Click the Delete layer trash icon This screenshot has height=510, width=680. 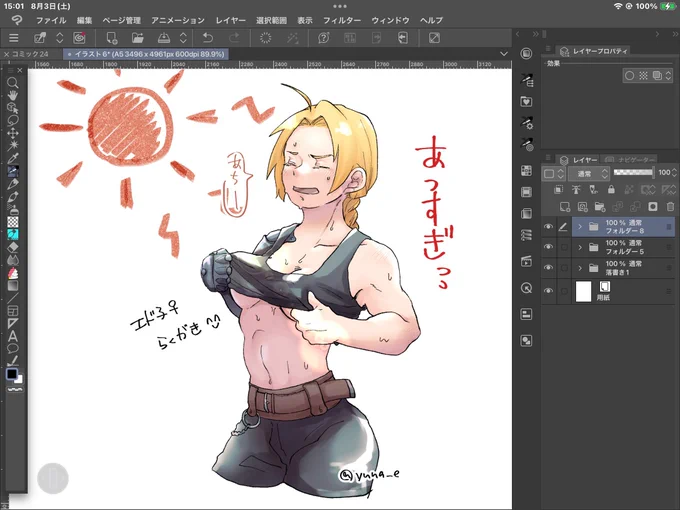tap(670, 207)
